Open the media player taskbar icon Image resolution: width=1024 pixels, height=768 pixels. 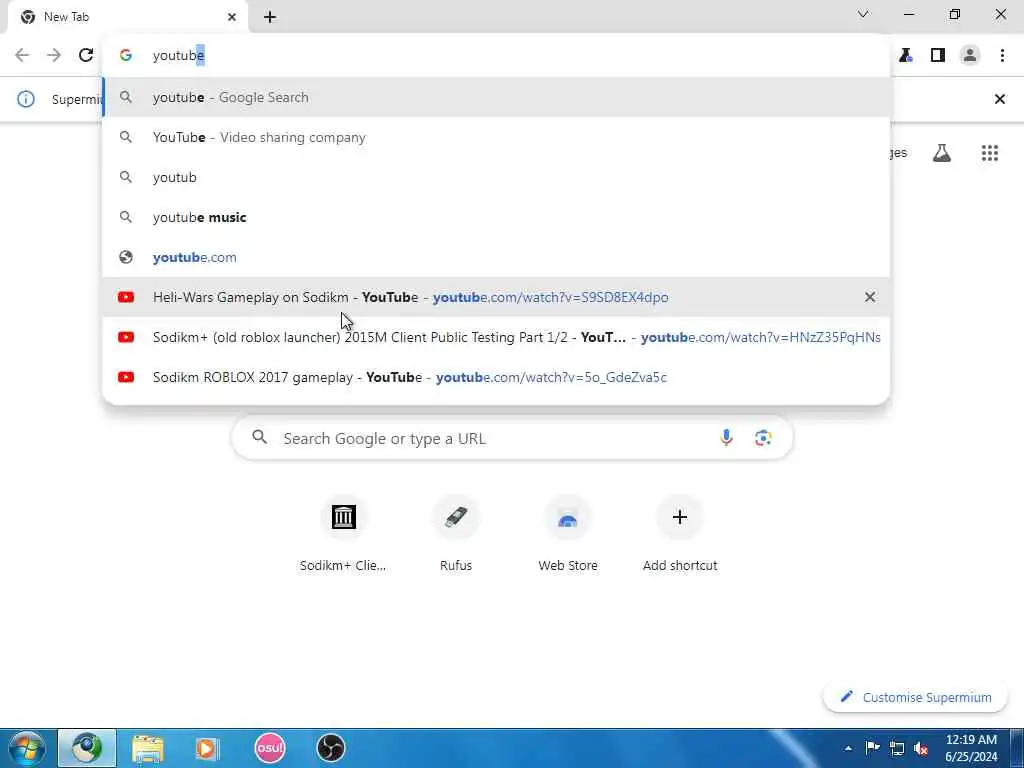208,748
